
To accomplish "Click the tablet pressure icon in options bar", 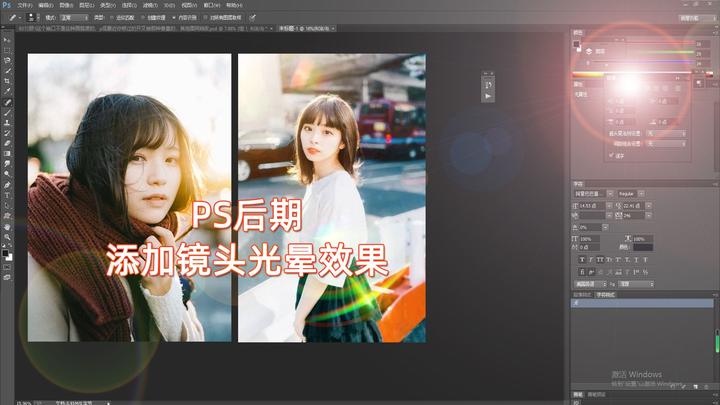I will [253, 17].
